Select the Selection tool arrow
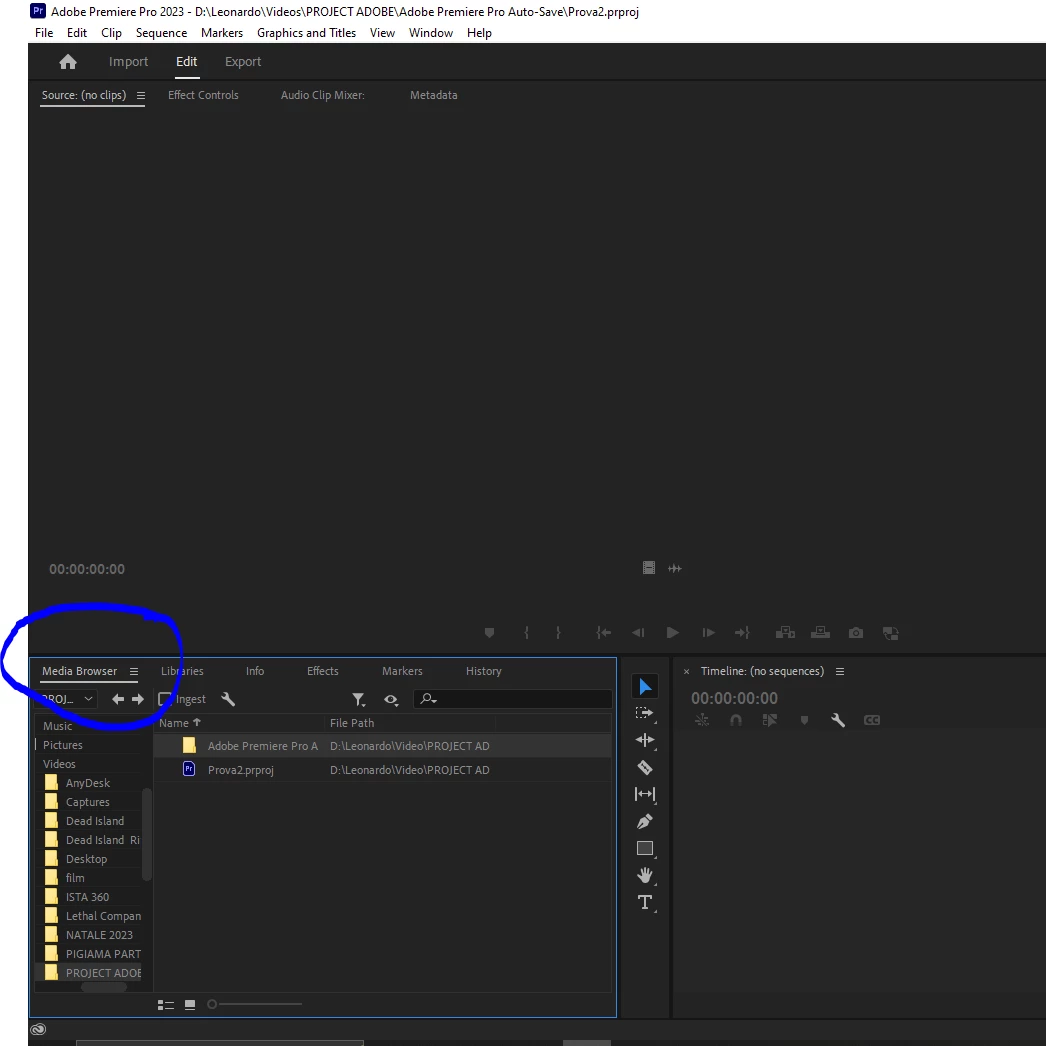1046x1046 pixels. coord(644,686)
